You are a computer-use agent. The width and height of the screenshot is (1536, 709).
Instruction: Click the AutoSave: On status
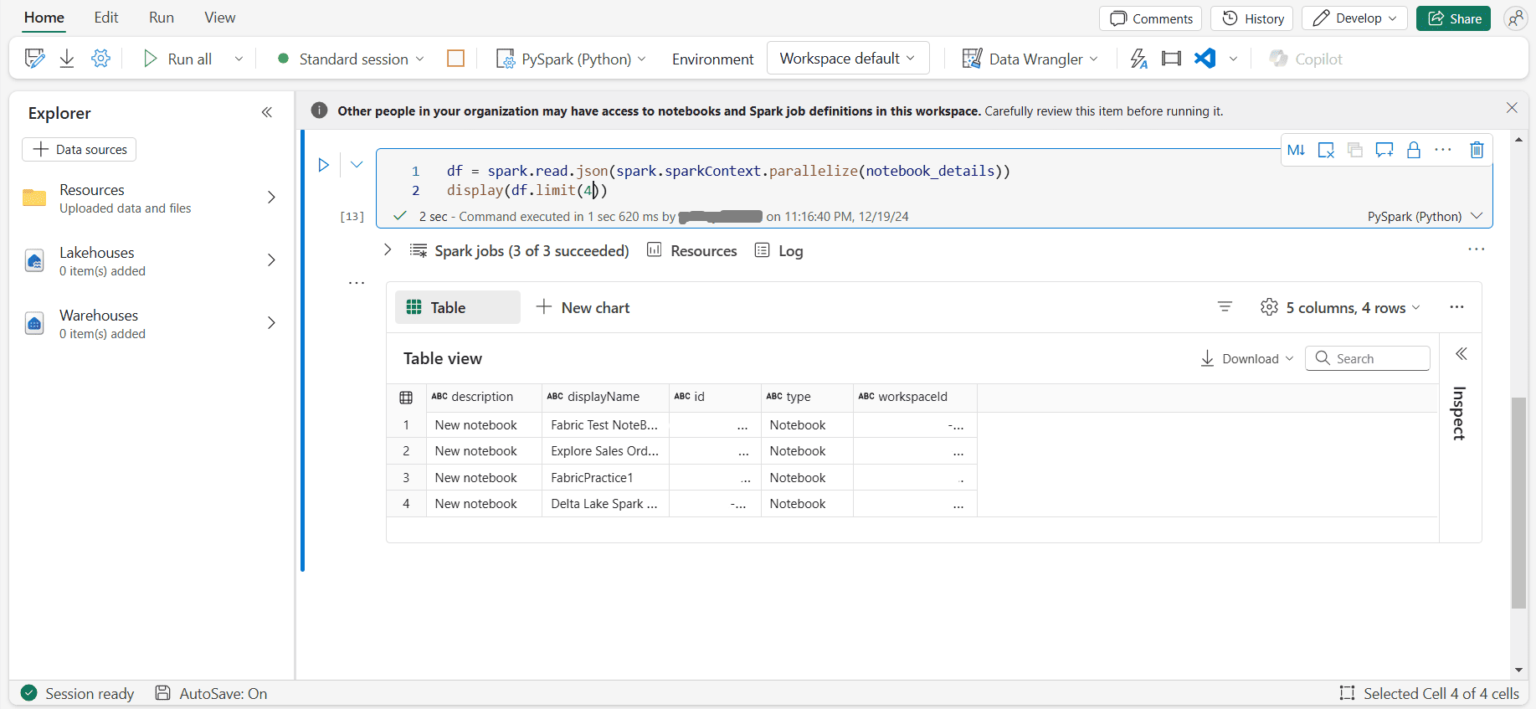coord(211,693)
